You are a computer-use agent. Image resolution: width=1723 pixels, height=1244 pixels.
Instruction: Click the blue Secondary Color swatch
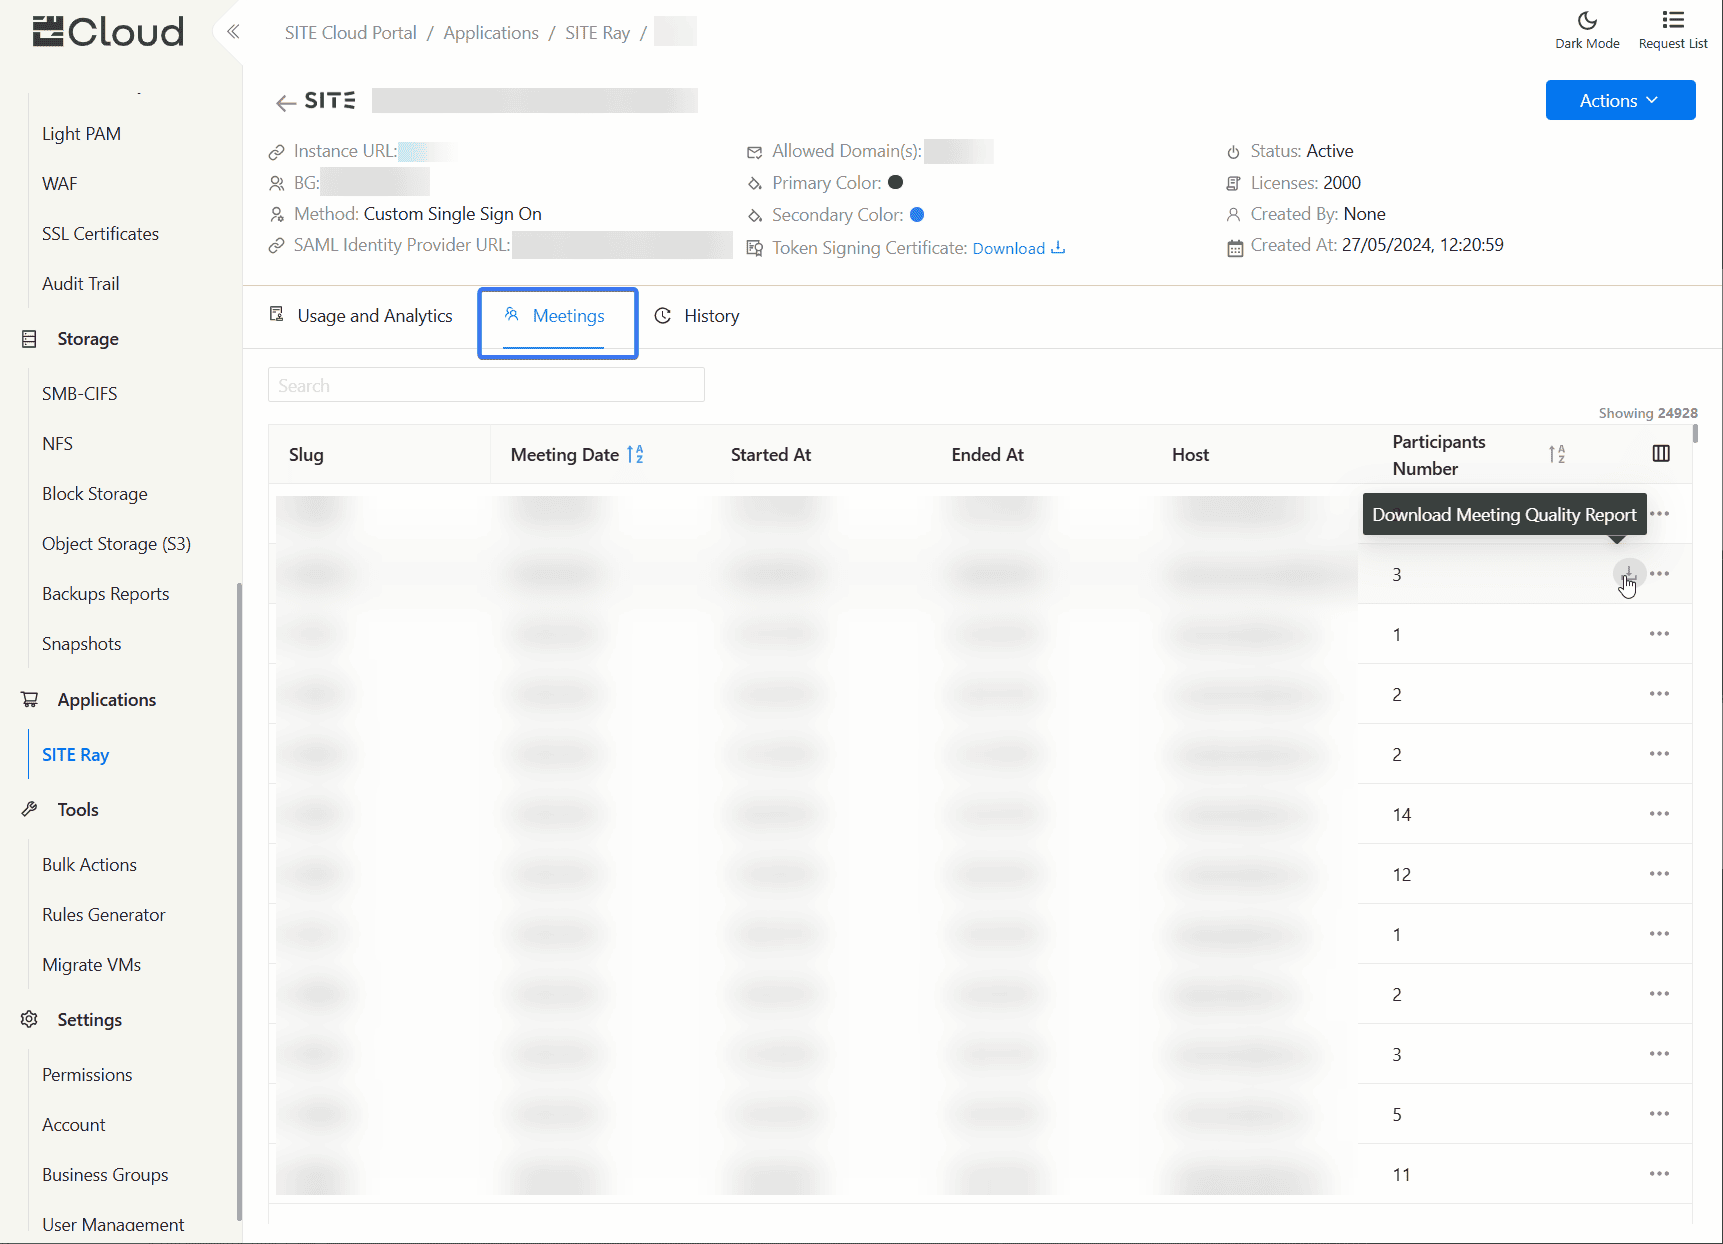916,215
